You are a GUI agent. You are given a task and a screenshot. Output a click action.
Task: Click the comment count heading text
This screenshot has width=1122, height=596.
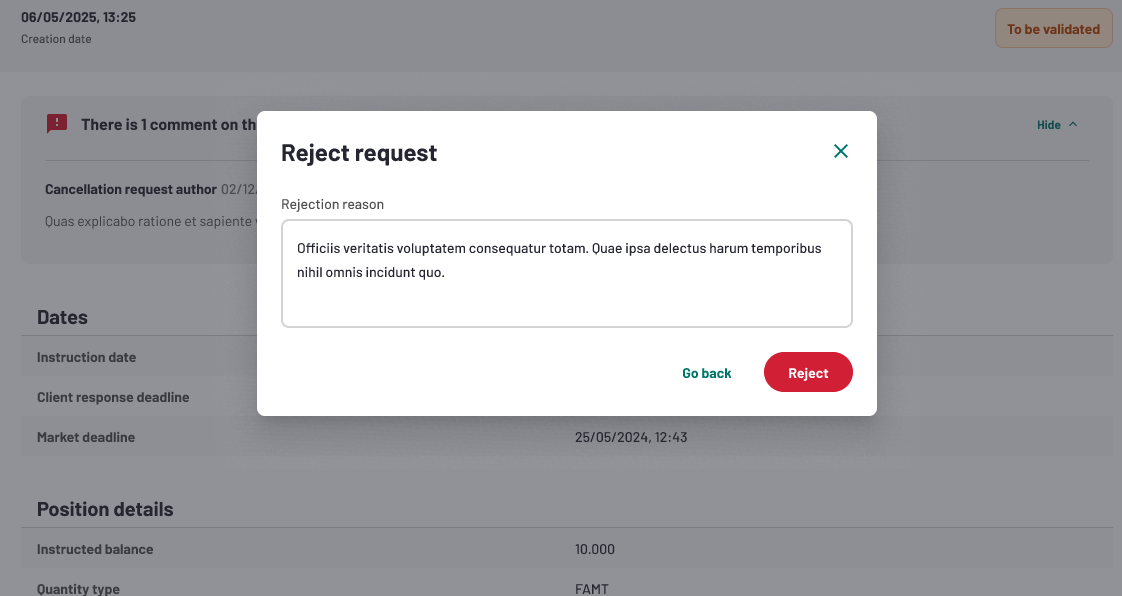pos(168,124)
